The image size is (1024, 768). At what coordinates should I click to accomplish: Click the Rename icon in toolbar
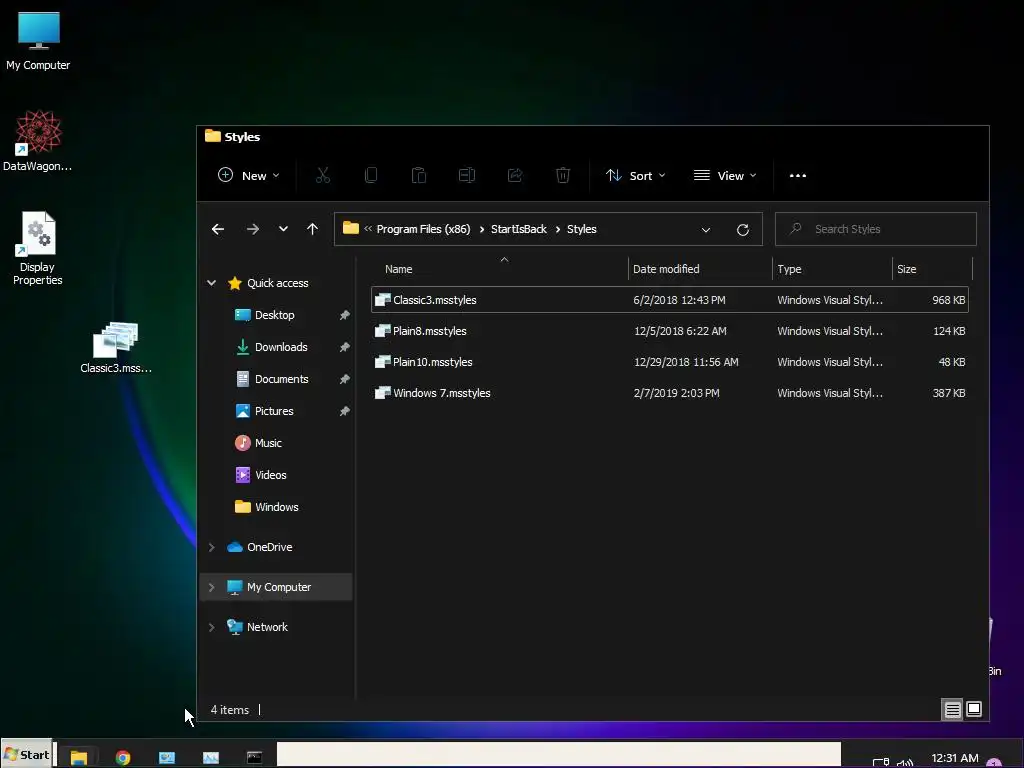pyautogui.click(x=466, y=175)
